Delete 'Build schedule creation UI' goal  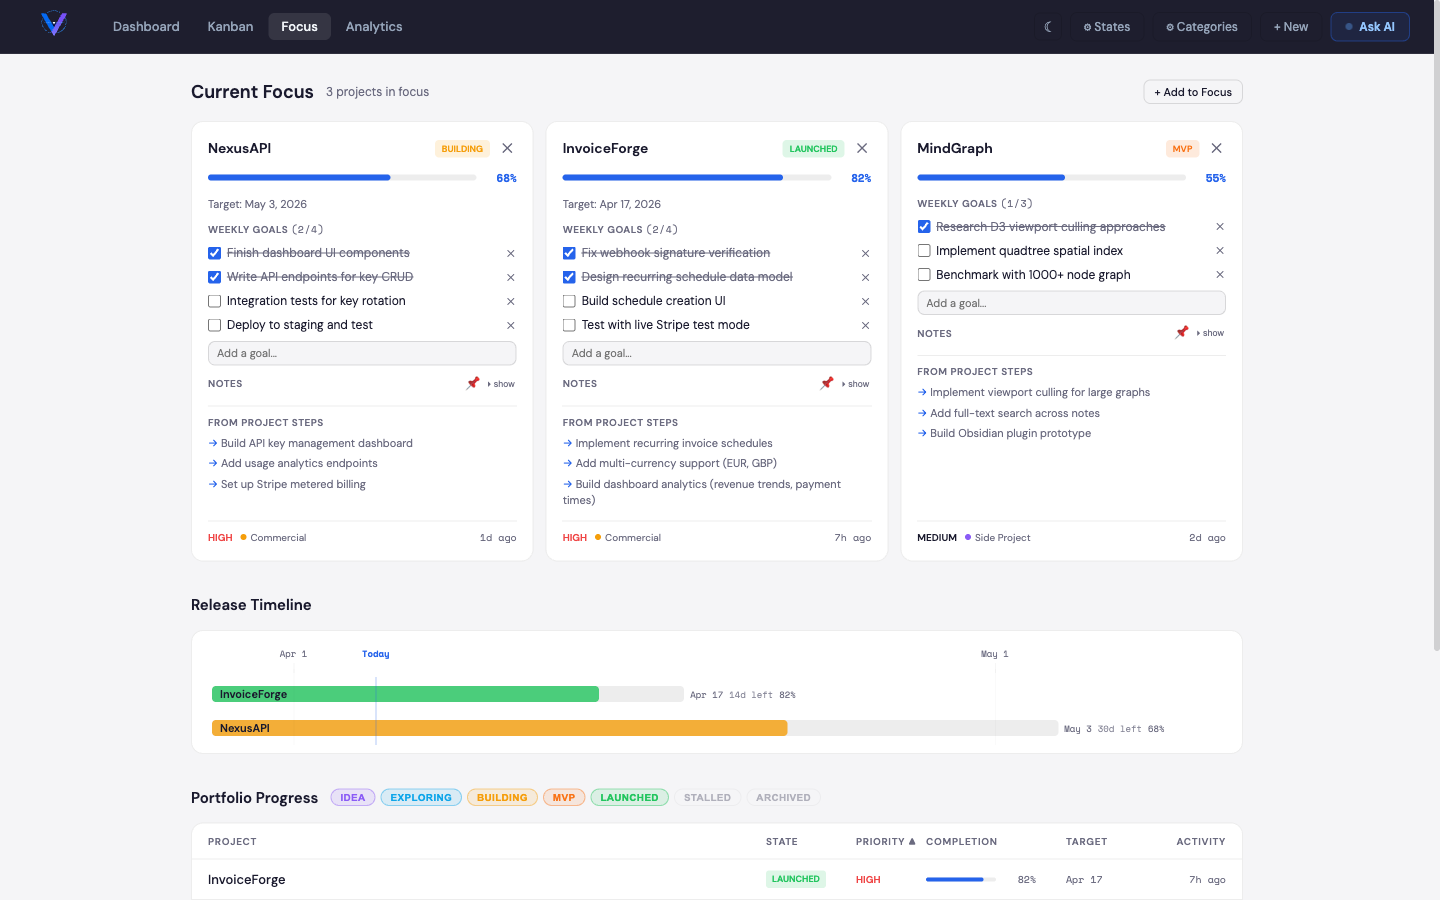click(x=865, y=301)
